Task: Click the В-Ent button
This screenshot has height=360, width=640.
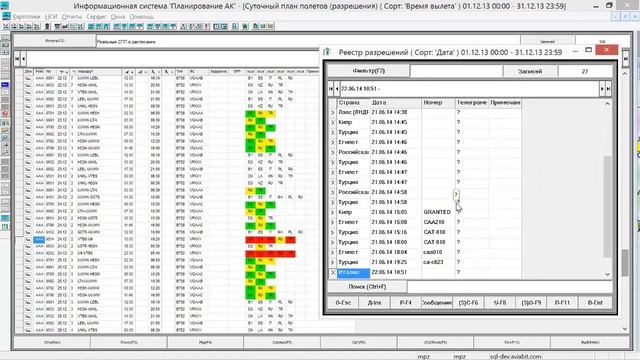Action: pos(595,303)
